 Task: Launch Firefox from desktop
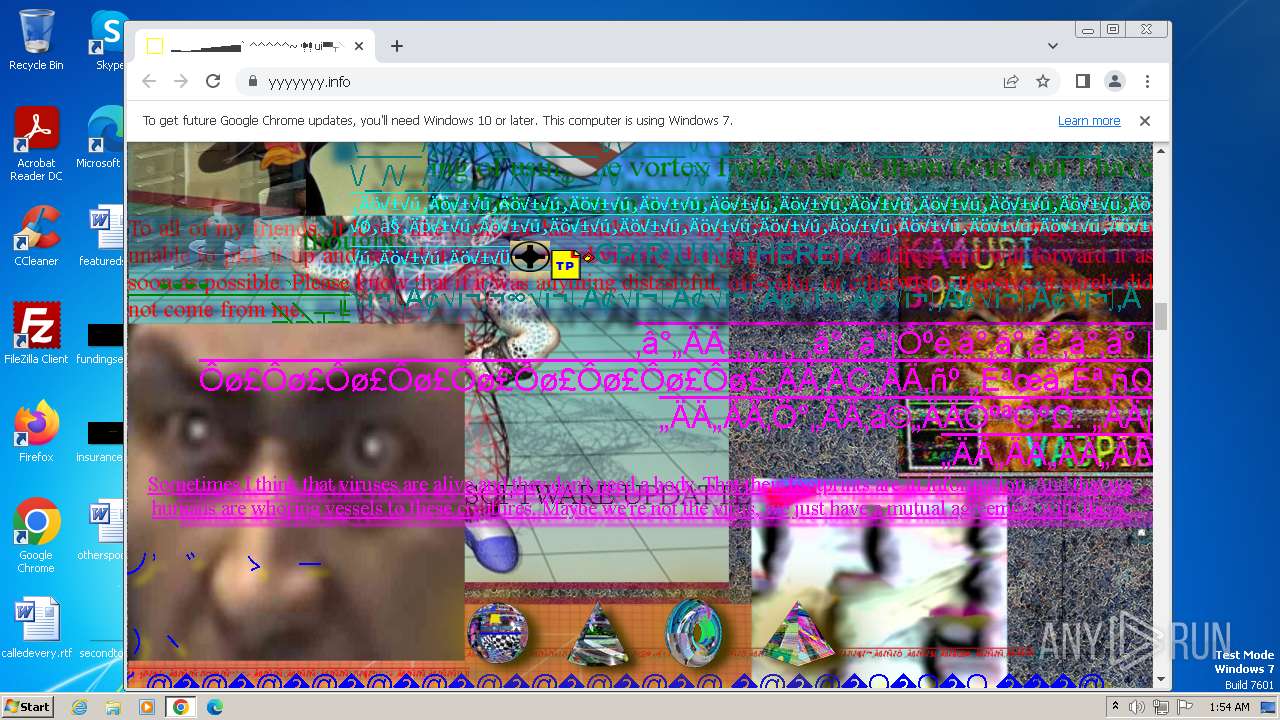click(36, 432)
